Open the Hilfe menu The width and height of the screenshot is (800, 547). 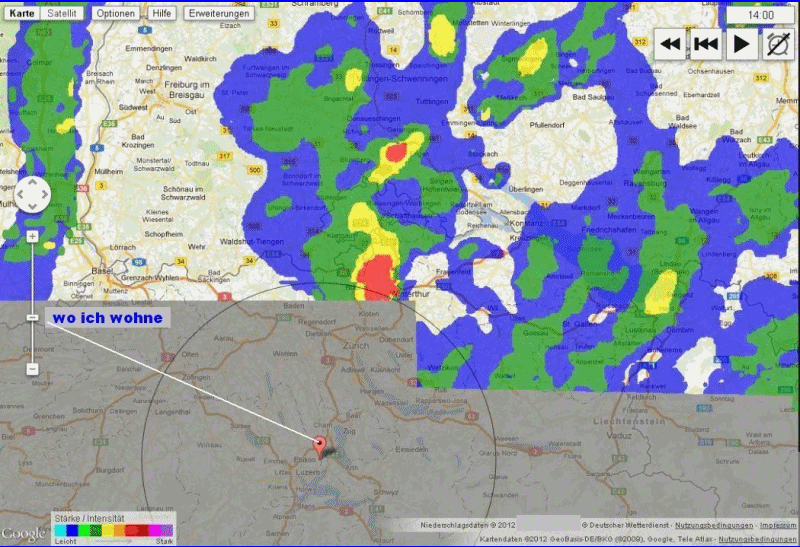click(162, 14)
